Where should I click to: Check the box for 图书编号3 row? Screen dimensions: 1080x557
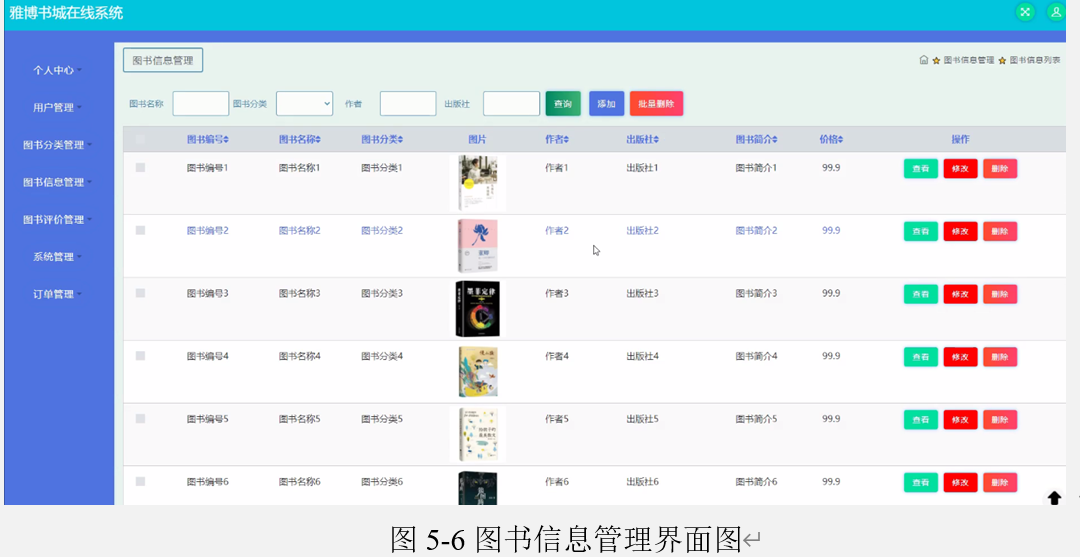141,293
